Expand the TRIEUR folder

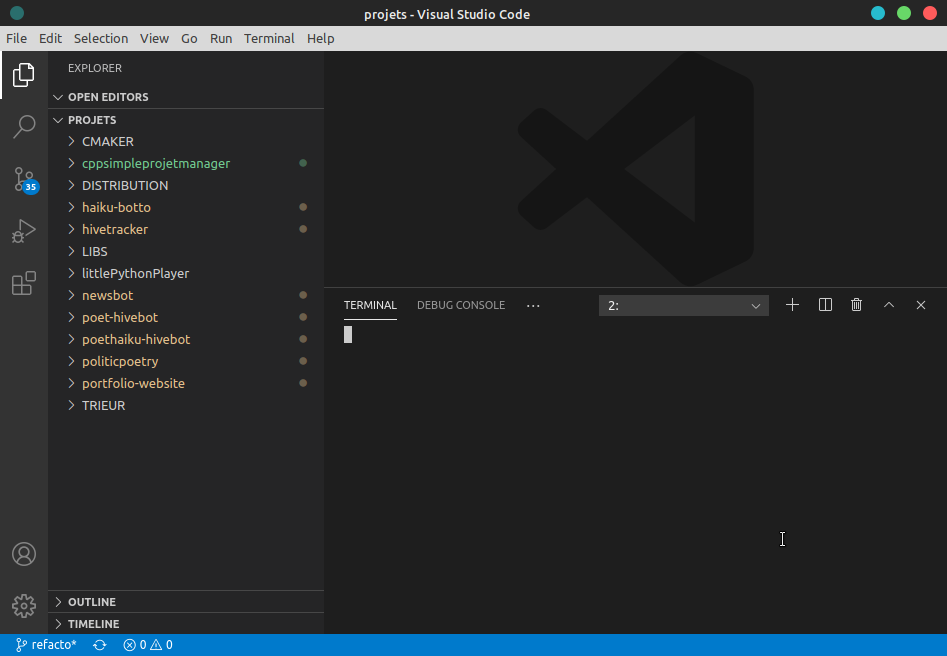[186, 405]
